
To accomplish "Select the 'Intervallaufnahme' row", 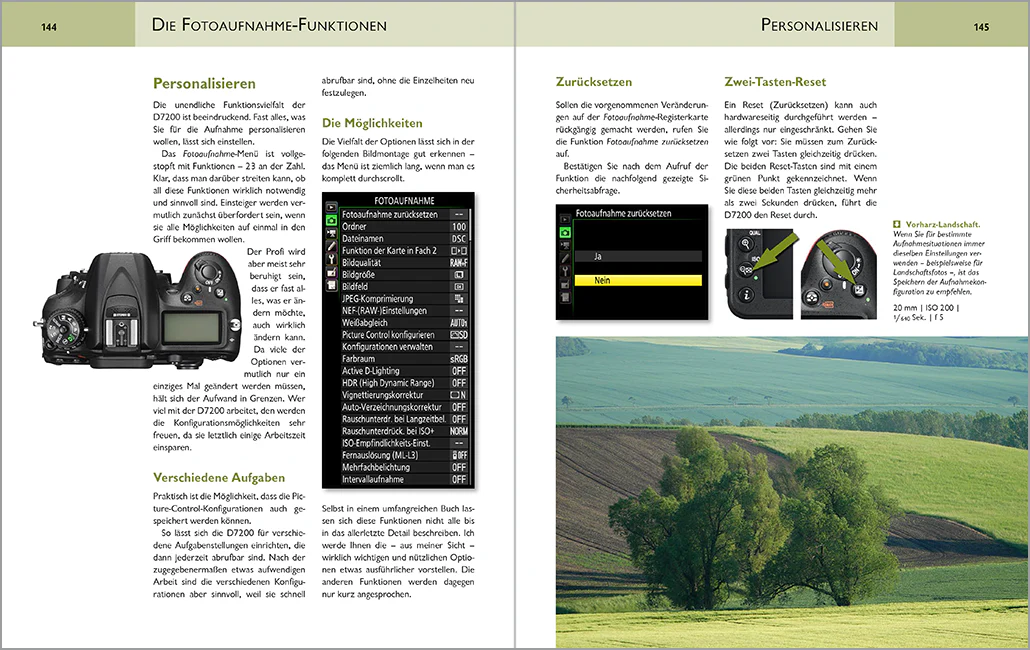I will click(404, 479).
